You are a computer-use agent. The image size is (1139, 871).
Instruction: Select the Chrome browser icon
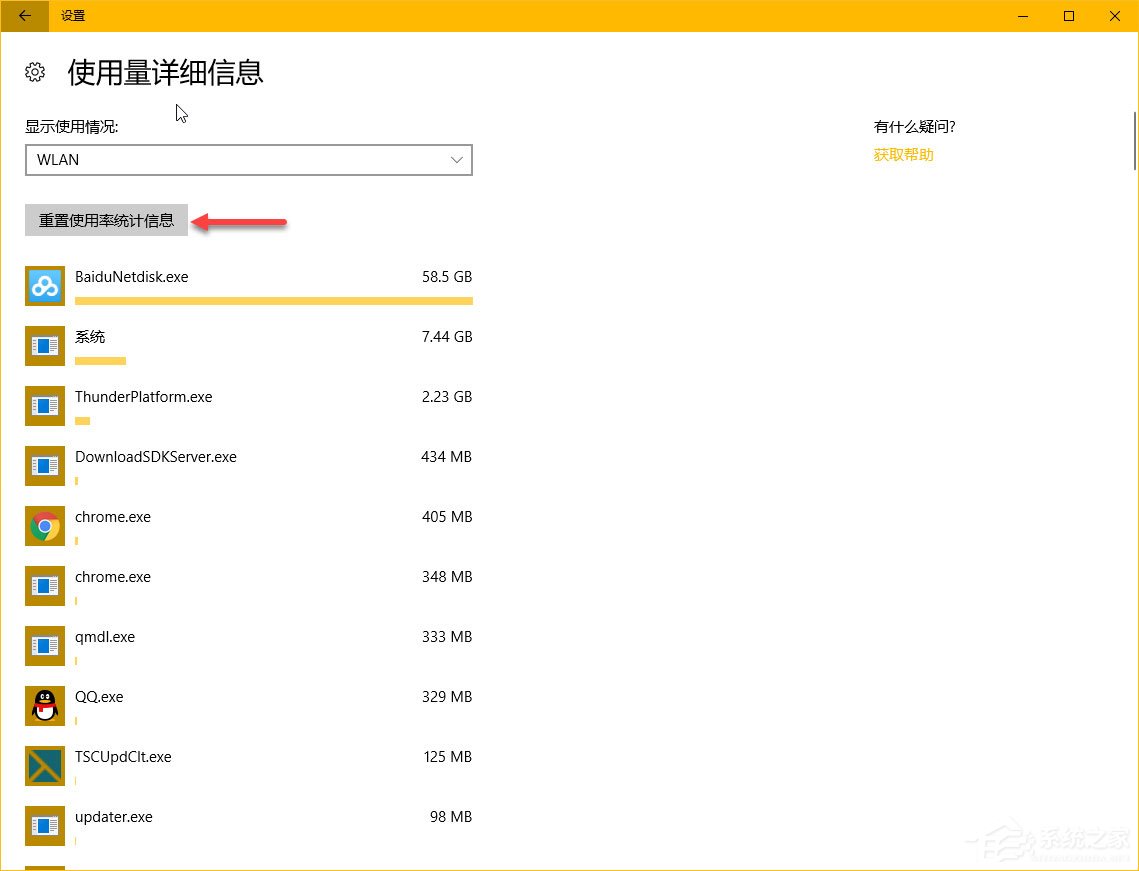[x=44, y=526]
